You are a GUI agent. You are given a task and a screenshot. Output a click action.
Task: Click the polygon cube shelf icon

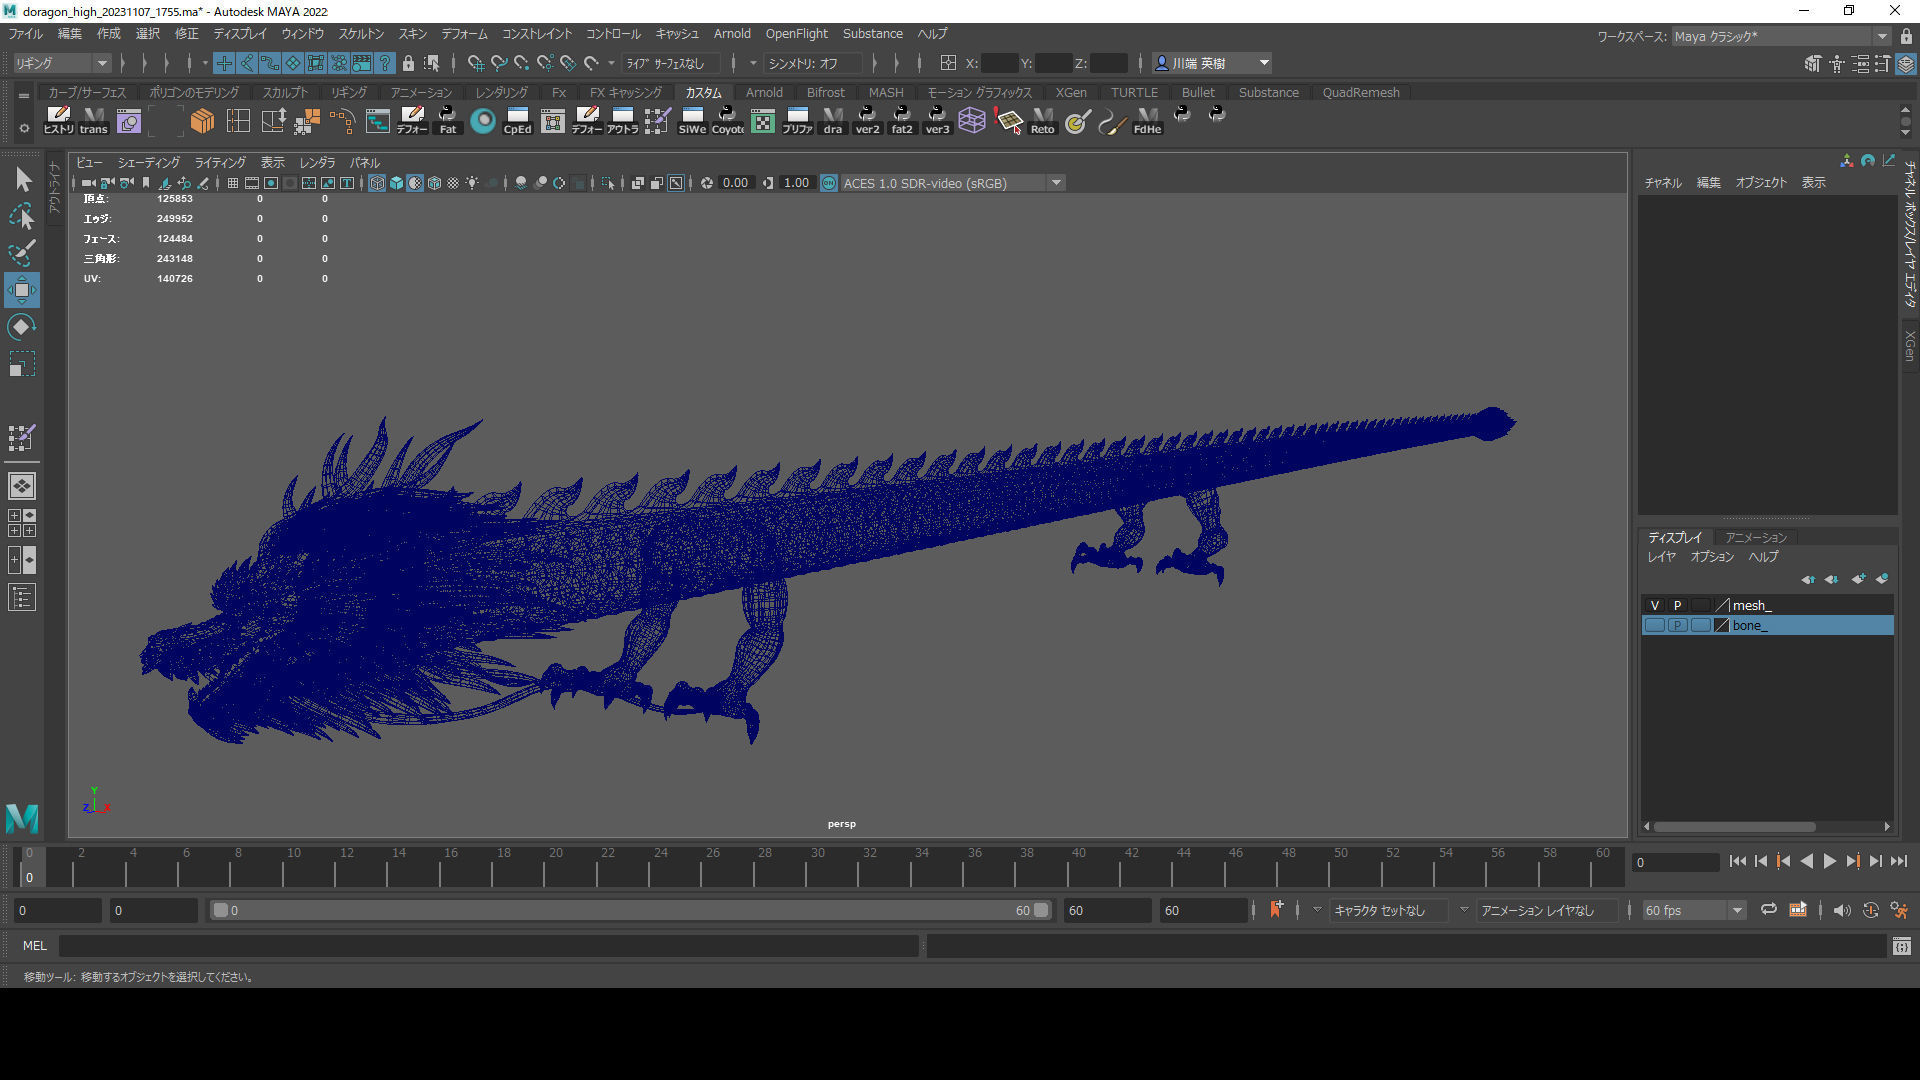coord(202,121)
